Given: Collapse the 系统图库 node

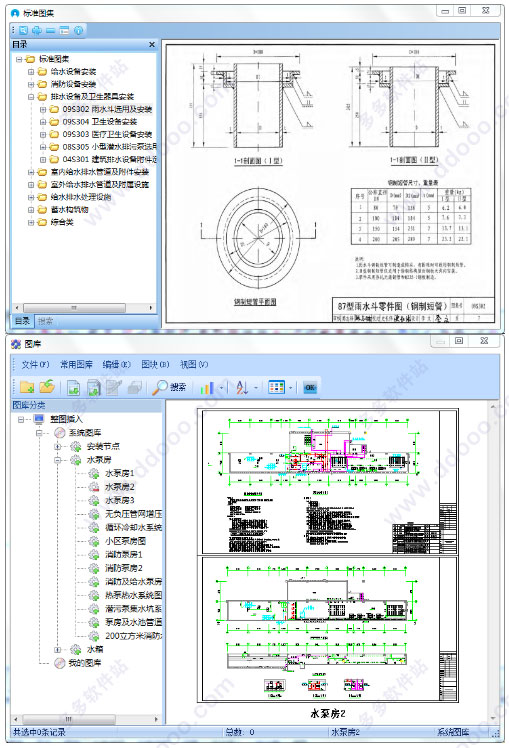Looking at the screenshot, I should coord(40,433).
